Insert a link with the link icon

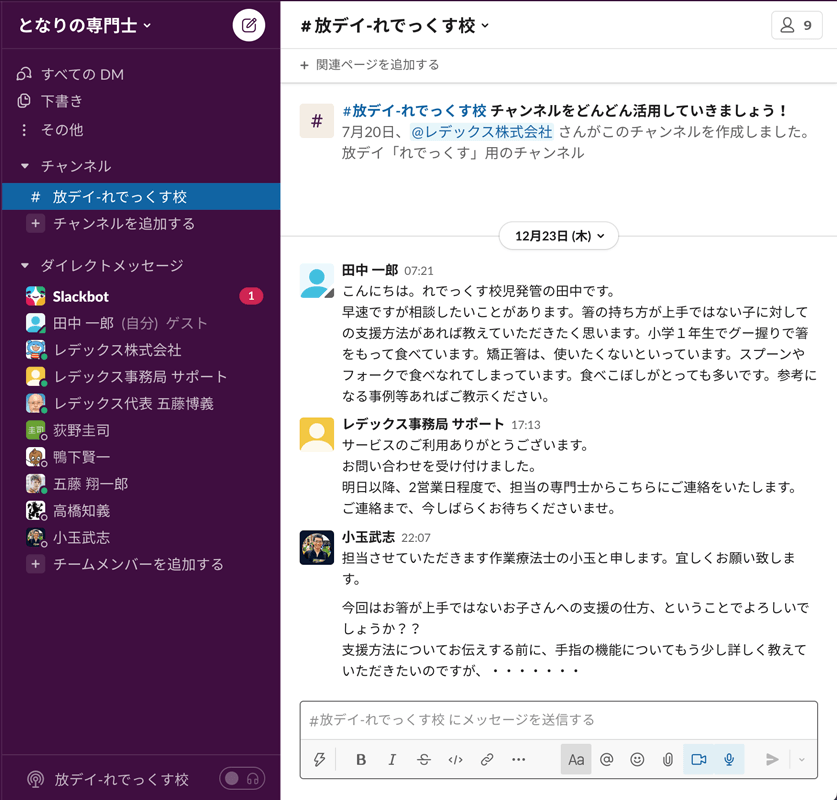click(x=487, y=760)
